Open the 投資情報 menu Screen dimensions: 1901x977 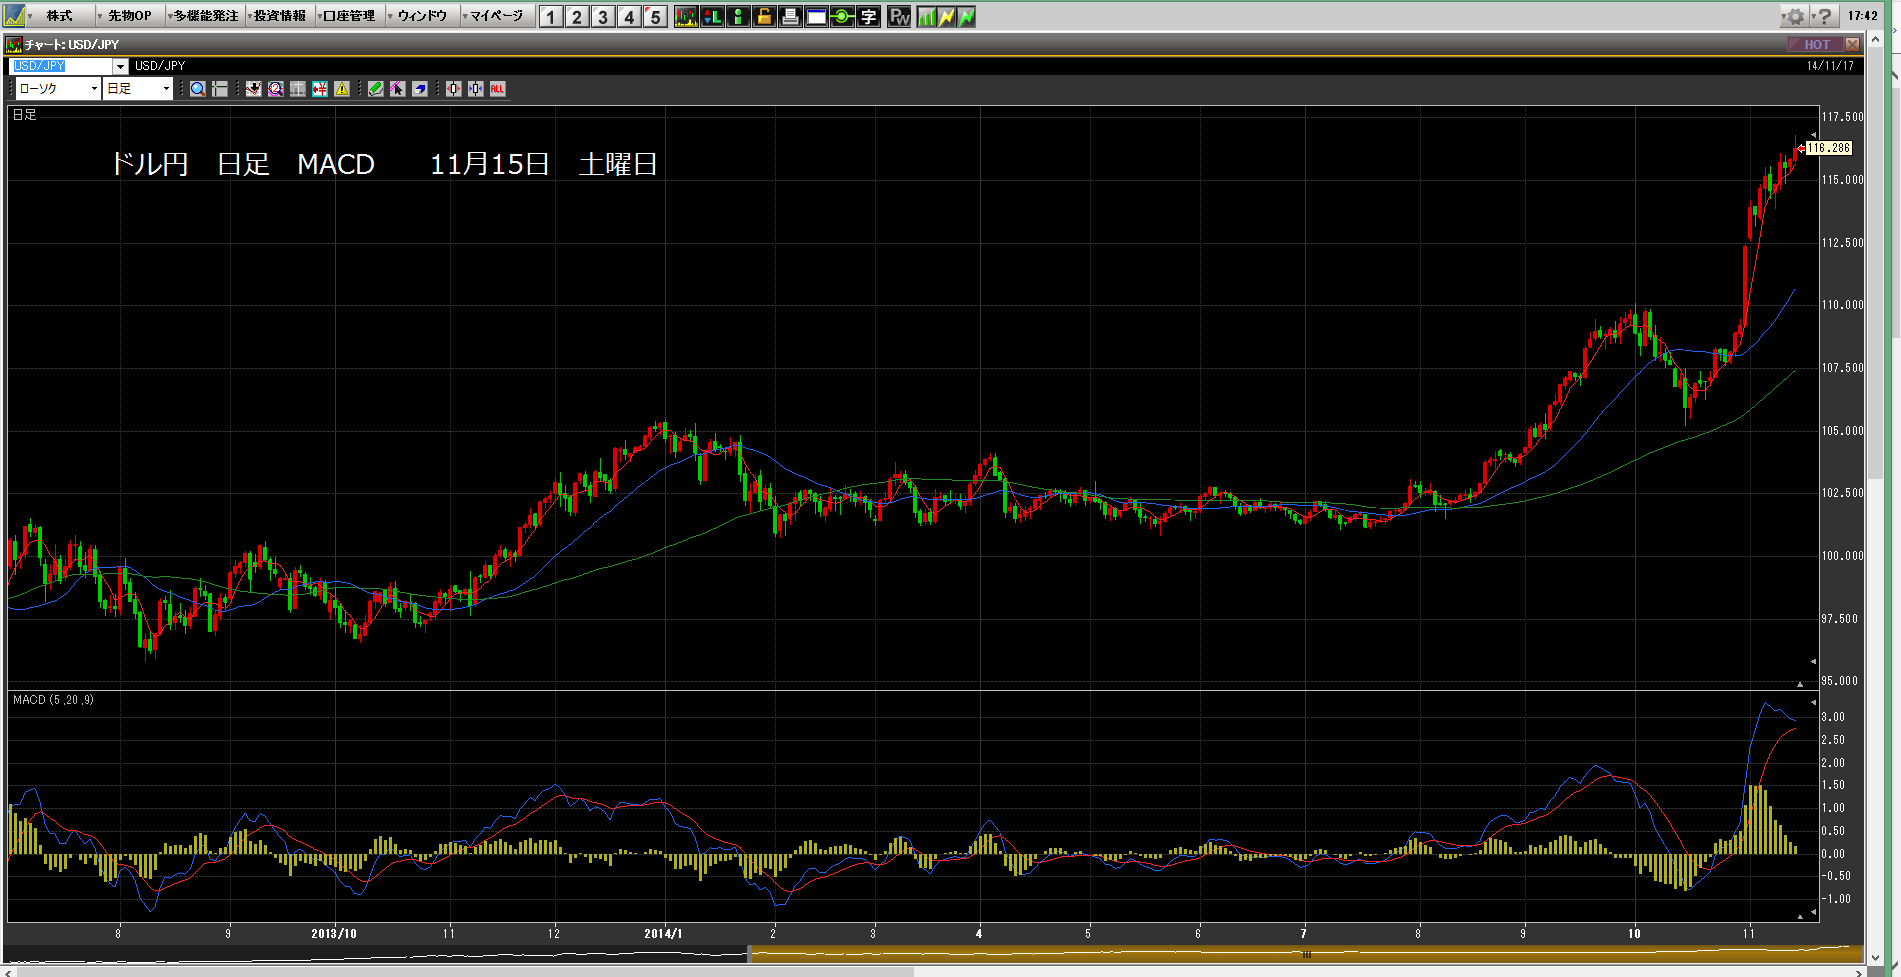pos(279,16)
